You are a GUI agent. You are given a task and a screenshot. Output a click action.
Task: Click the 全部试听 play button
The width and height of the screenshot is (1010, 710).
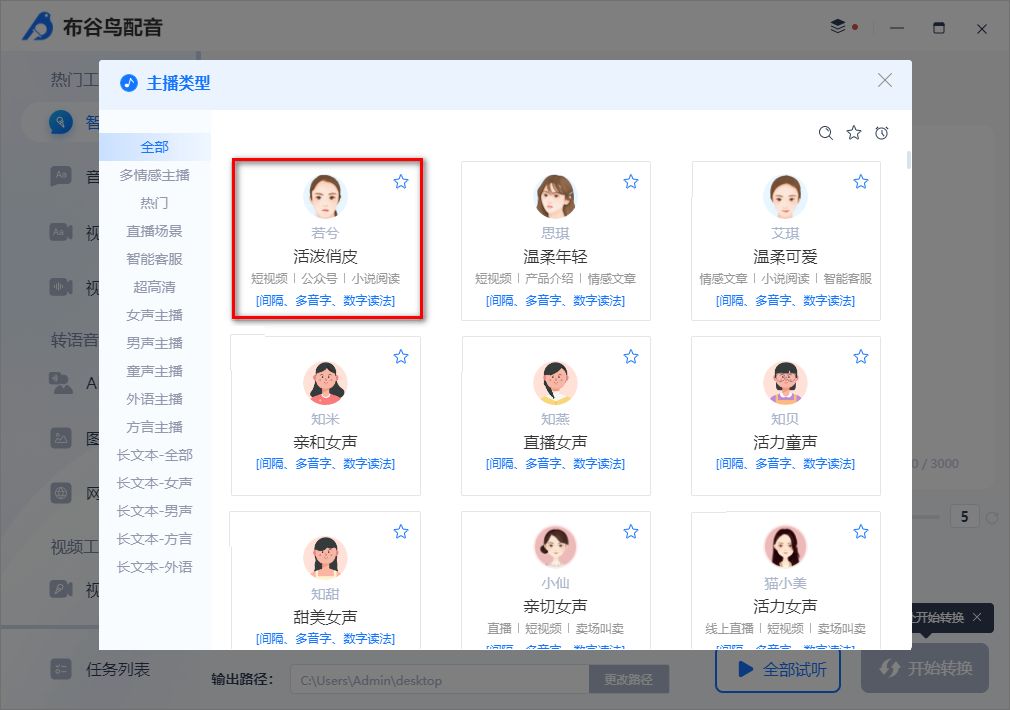click(778, 669)
